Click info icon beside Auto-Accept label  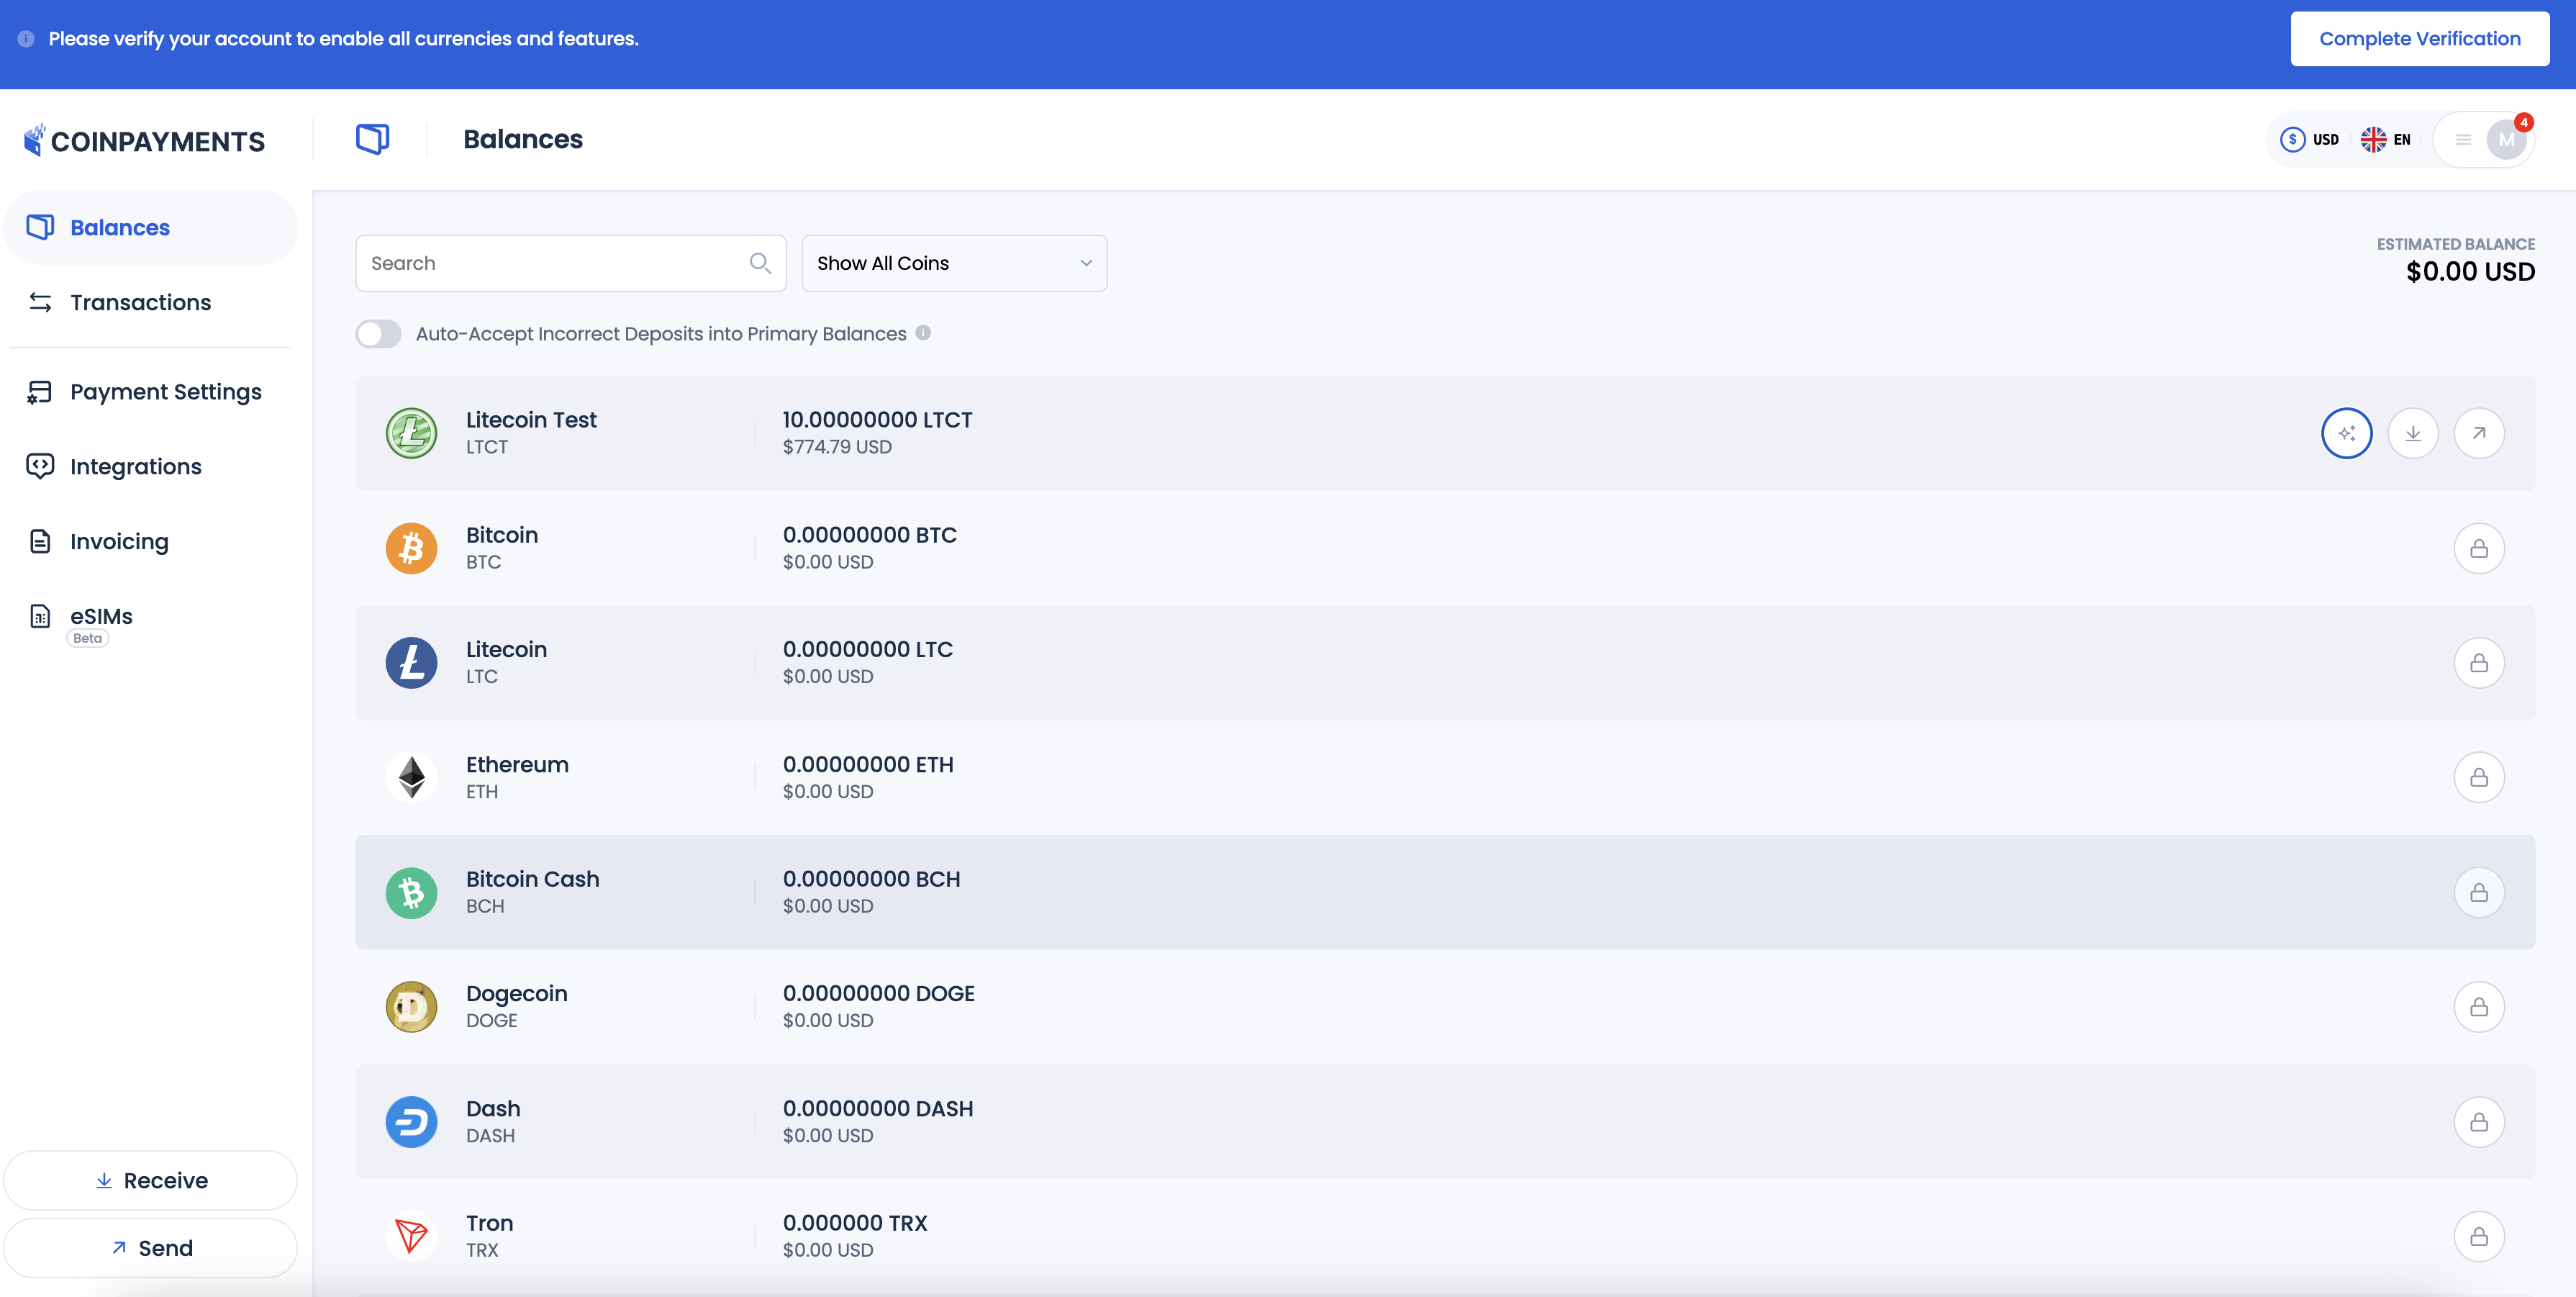coord(923,333)
